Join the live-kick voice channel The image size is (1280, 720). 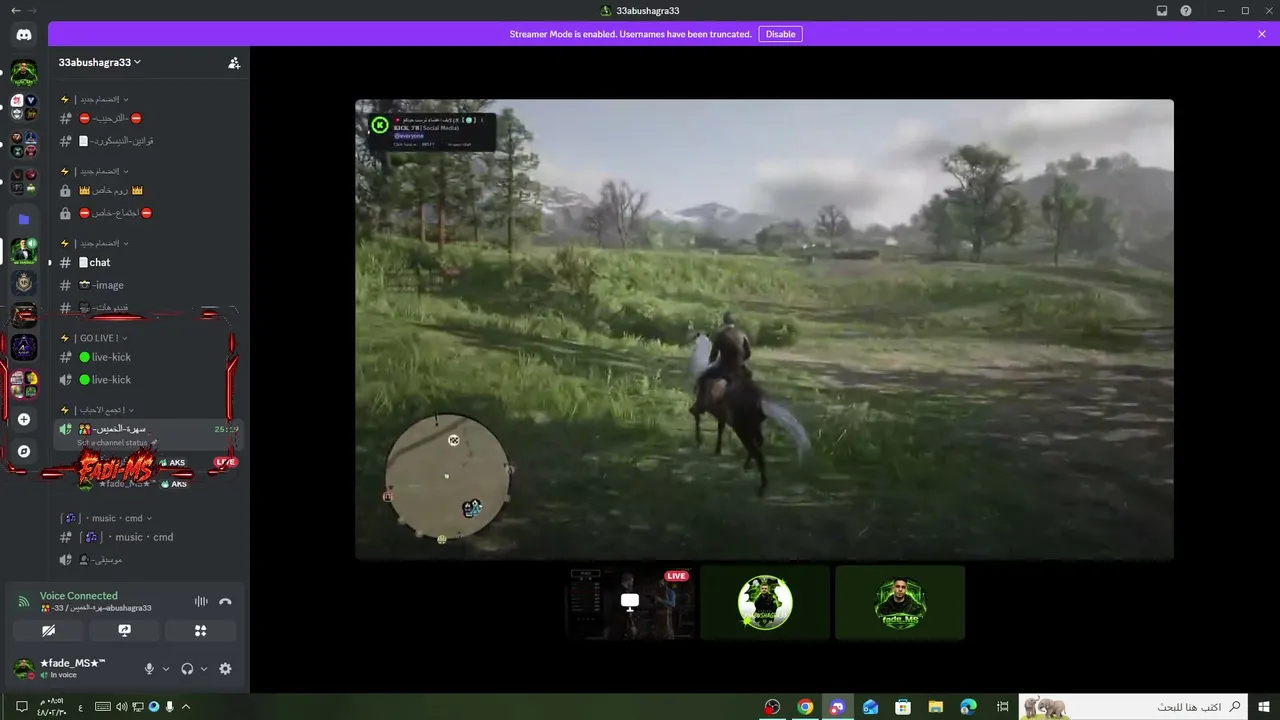tap(148, 380)
